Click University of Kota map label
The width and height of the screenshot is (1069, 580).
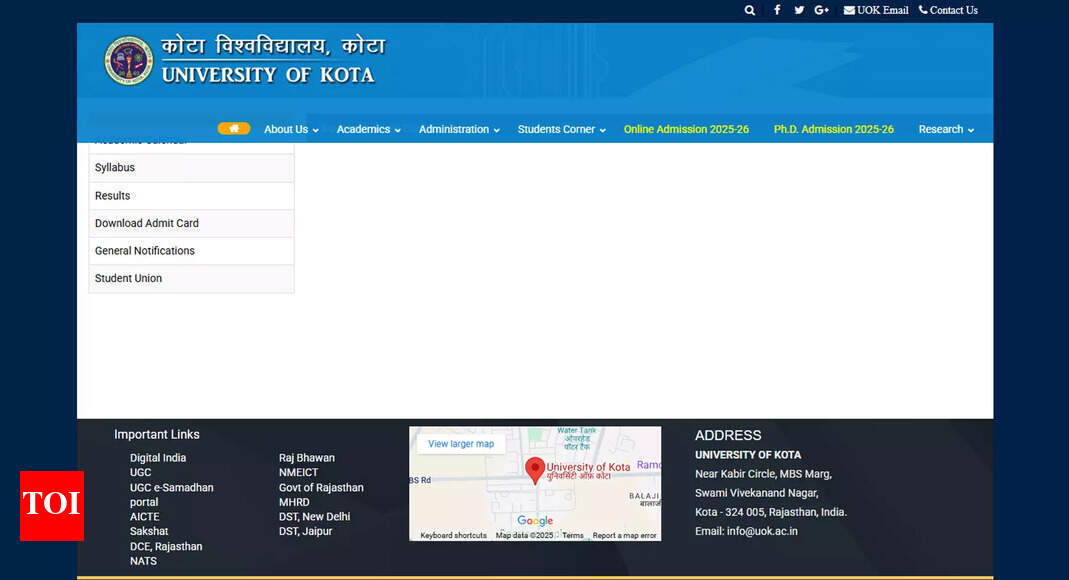tap(588, 467)
